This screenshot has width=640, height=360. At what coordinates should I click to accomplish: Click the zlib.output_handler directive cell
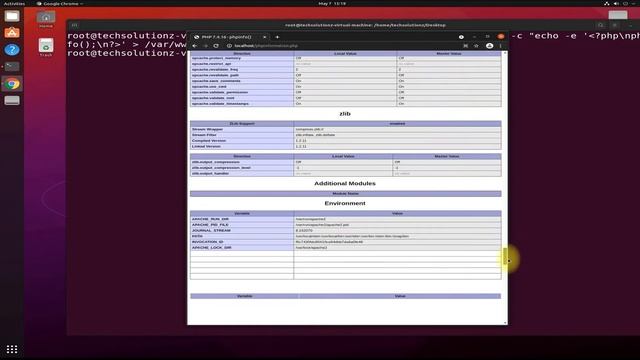pyautogui.click(x=242, y=173)
